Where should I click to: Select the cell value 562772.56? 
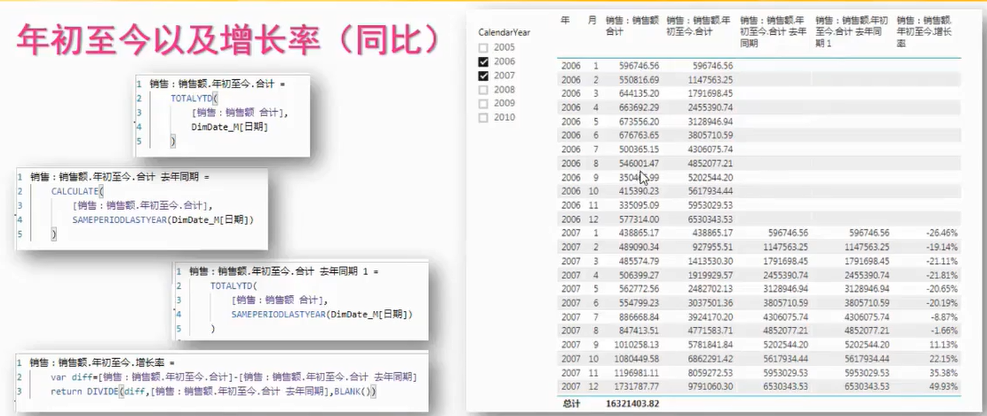pos(638,288)
